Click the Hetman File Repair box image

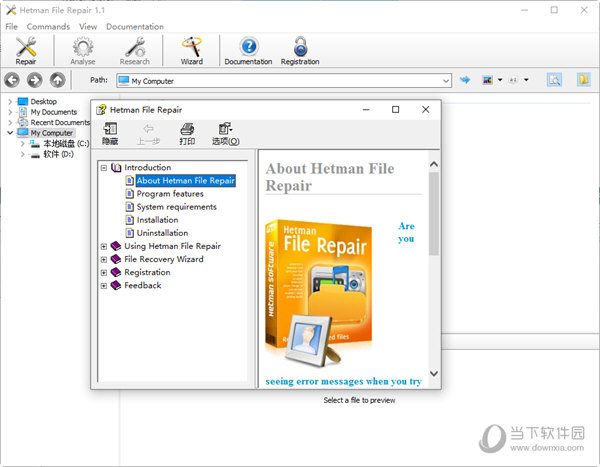(x=318, y=293)
